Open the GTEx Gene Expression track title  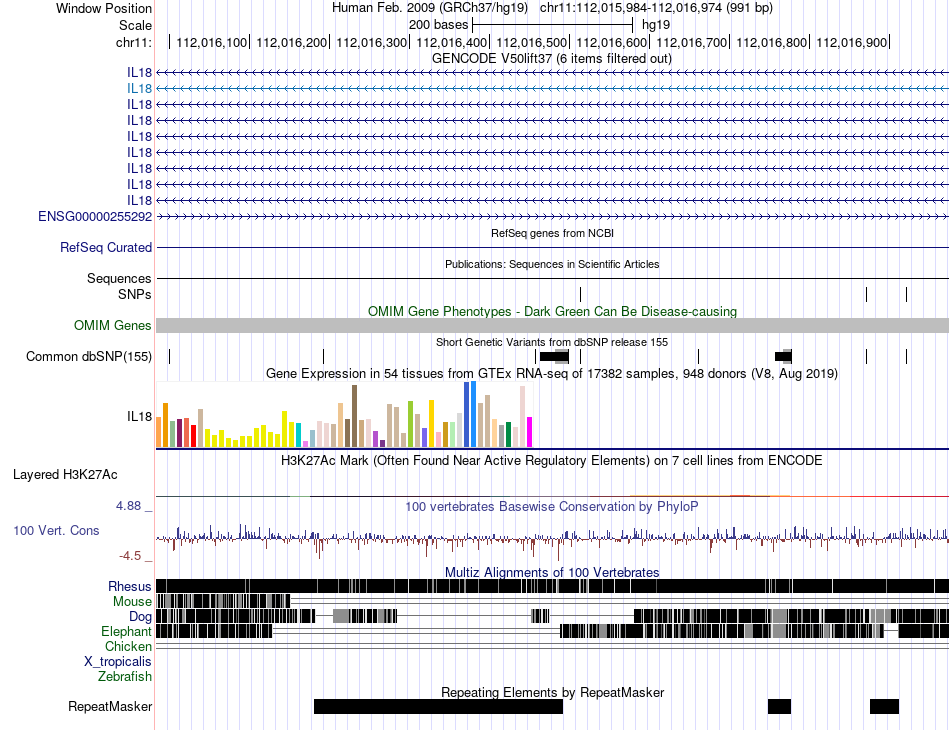(552, 373)
